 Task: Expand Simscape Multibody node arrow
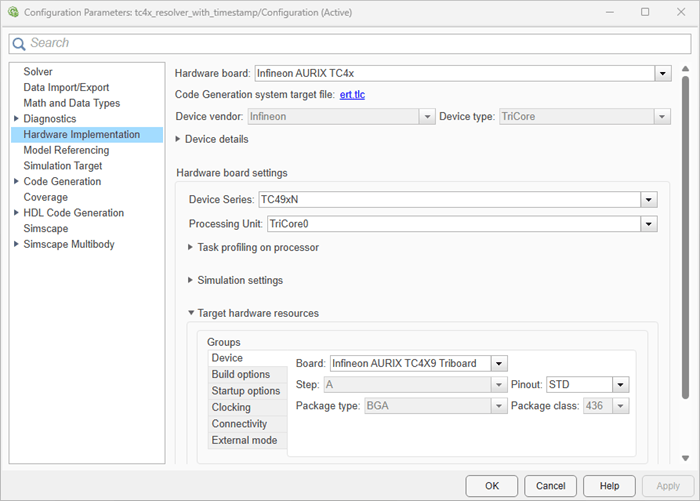pos(16,244)
